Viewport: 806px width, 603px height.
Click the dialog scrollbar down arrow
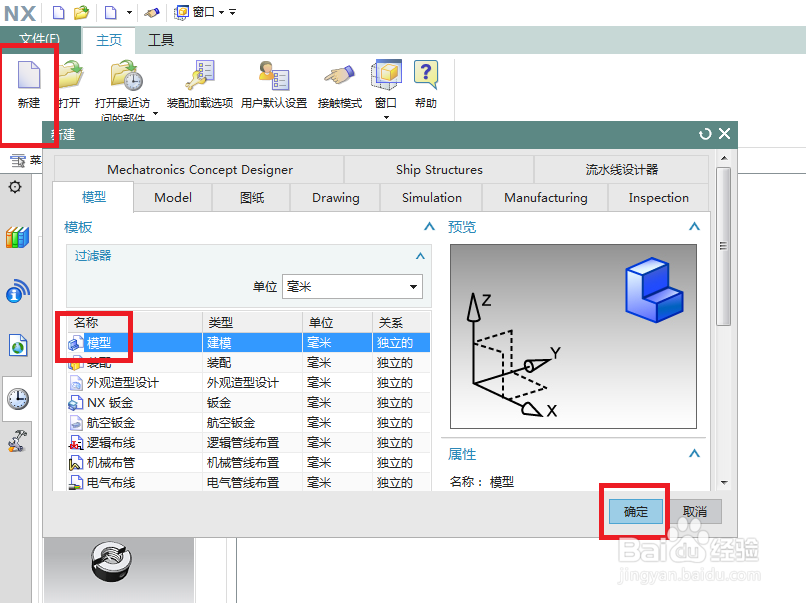tap(724, 483)
